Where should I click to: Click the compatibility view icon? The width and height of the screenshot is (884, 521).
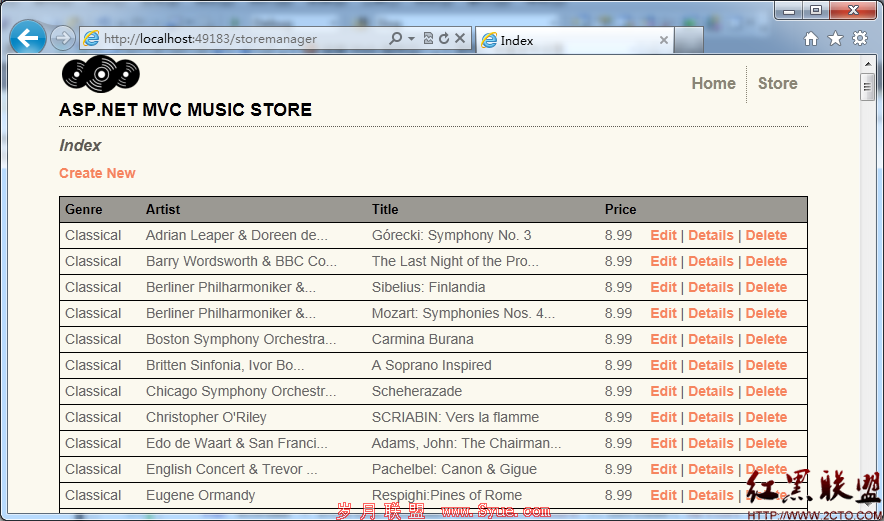(x=428, y=38)
